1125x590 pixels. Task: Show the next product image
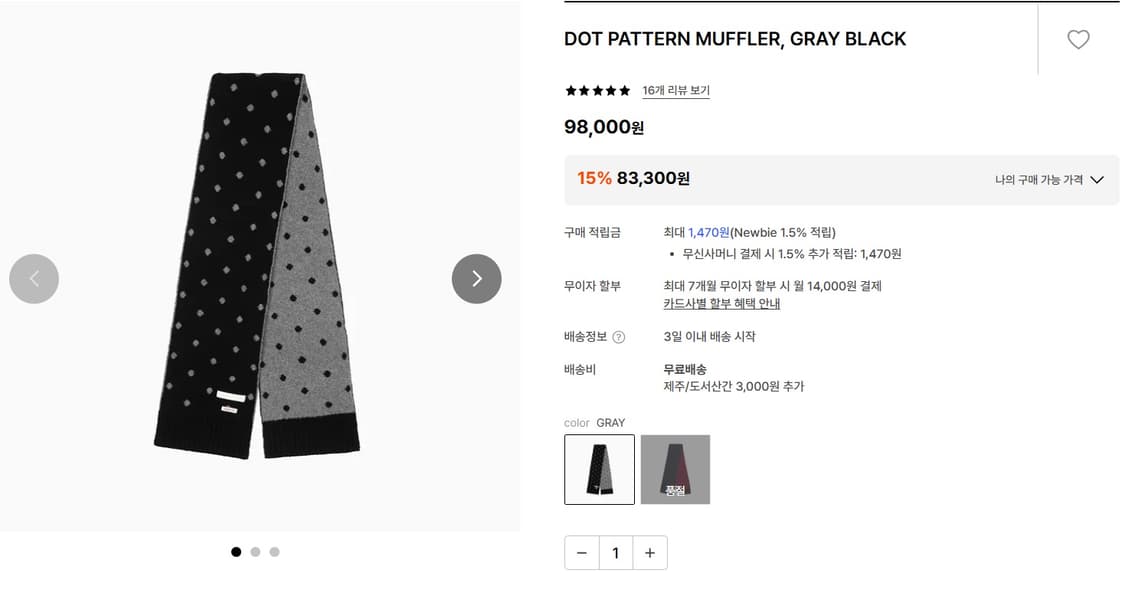pos(477,279)
